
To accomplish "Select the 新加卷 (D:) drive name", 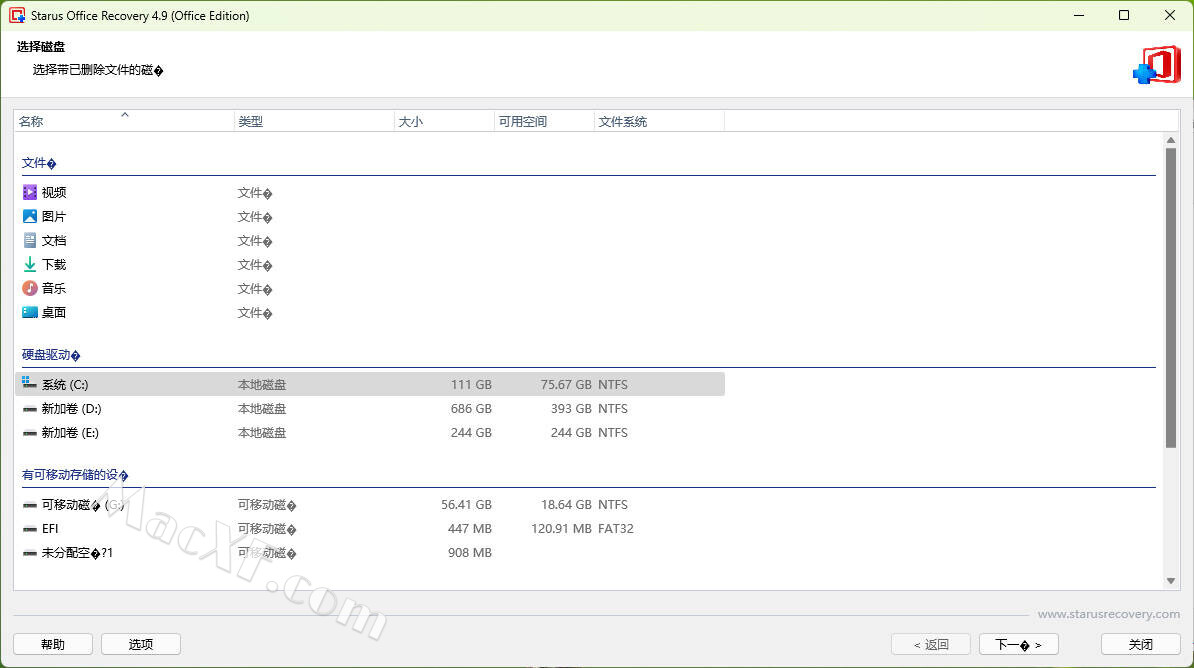I will coord(72,409).
